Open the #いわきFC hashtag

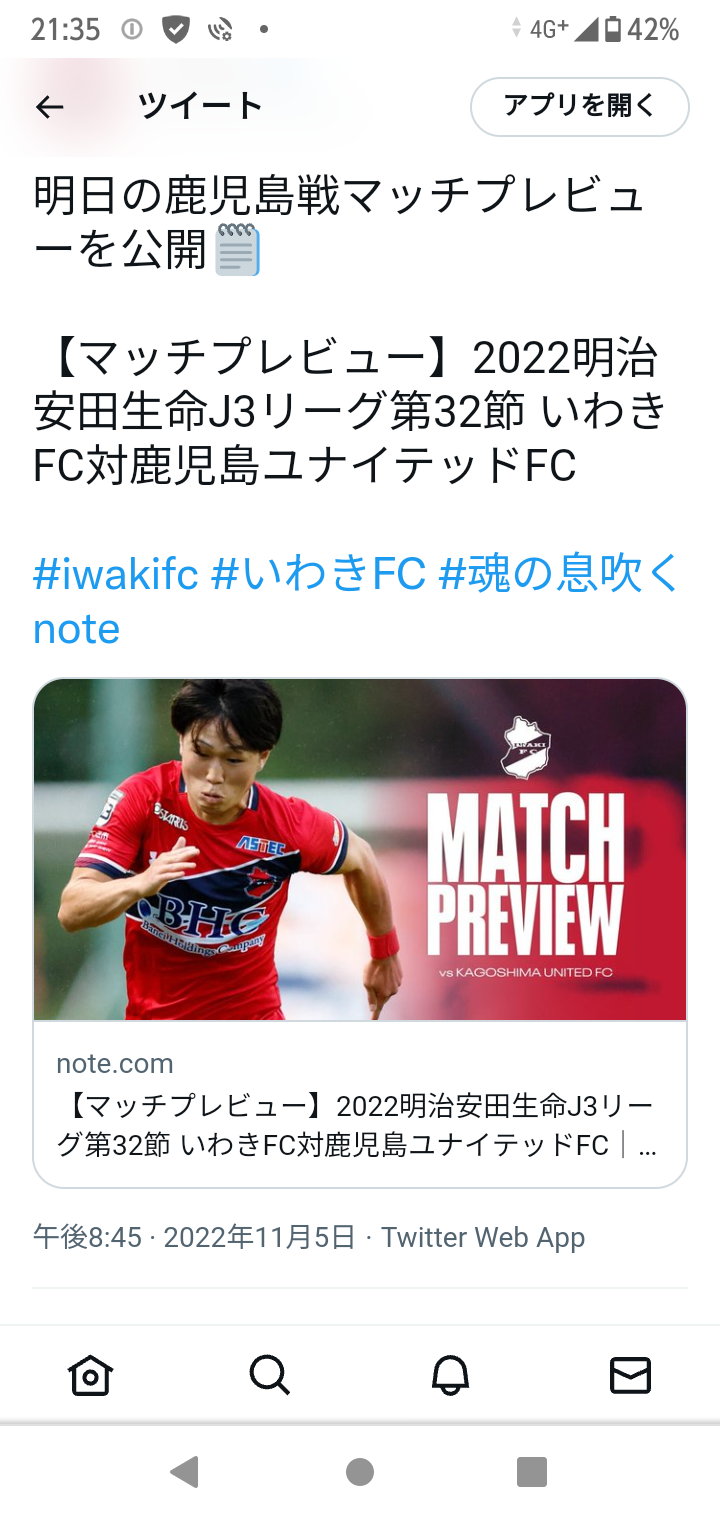tap(319, 574)
